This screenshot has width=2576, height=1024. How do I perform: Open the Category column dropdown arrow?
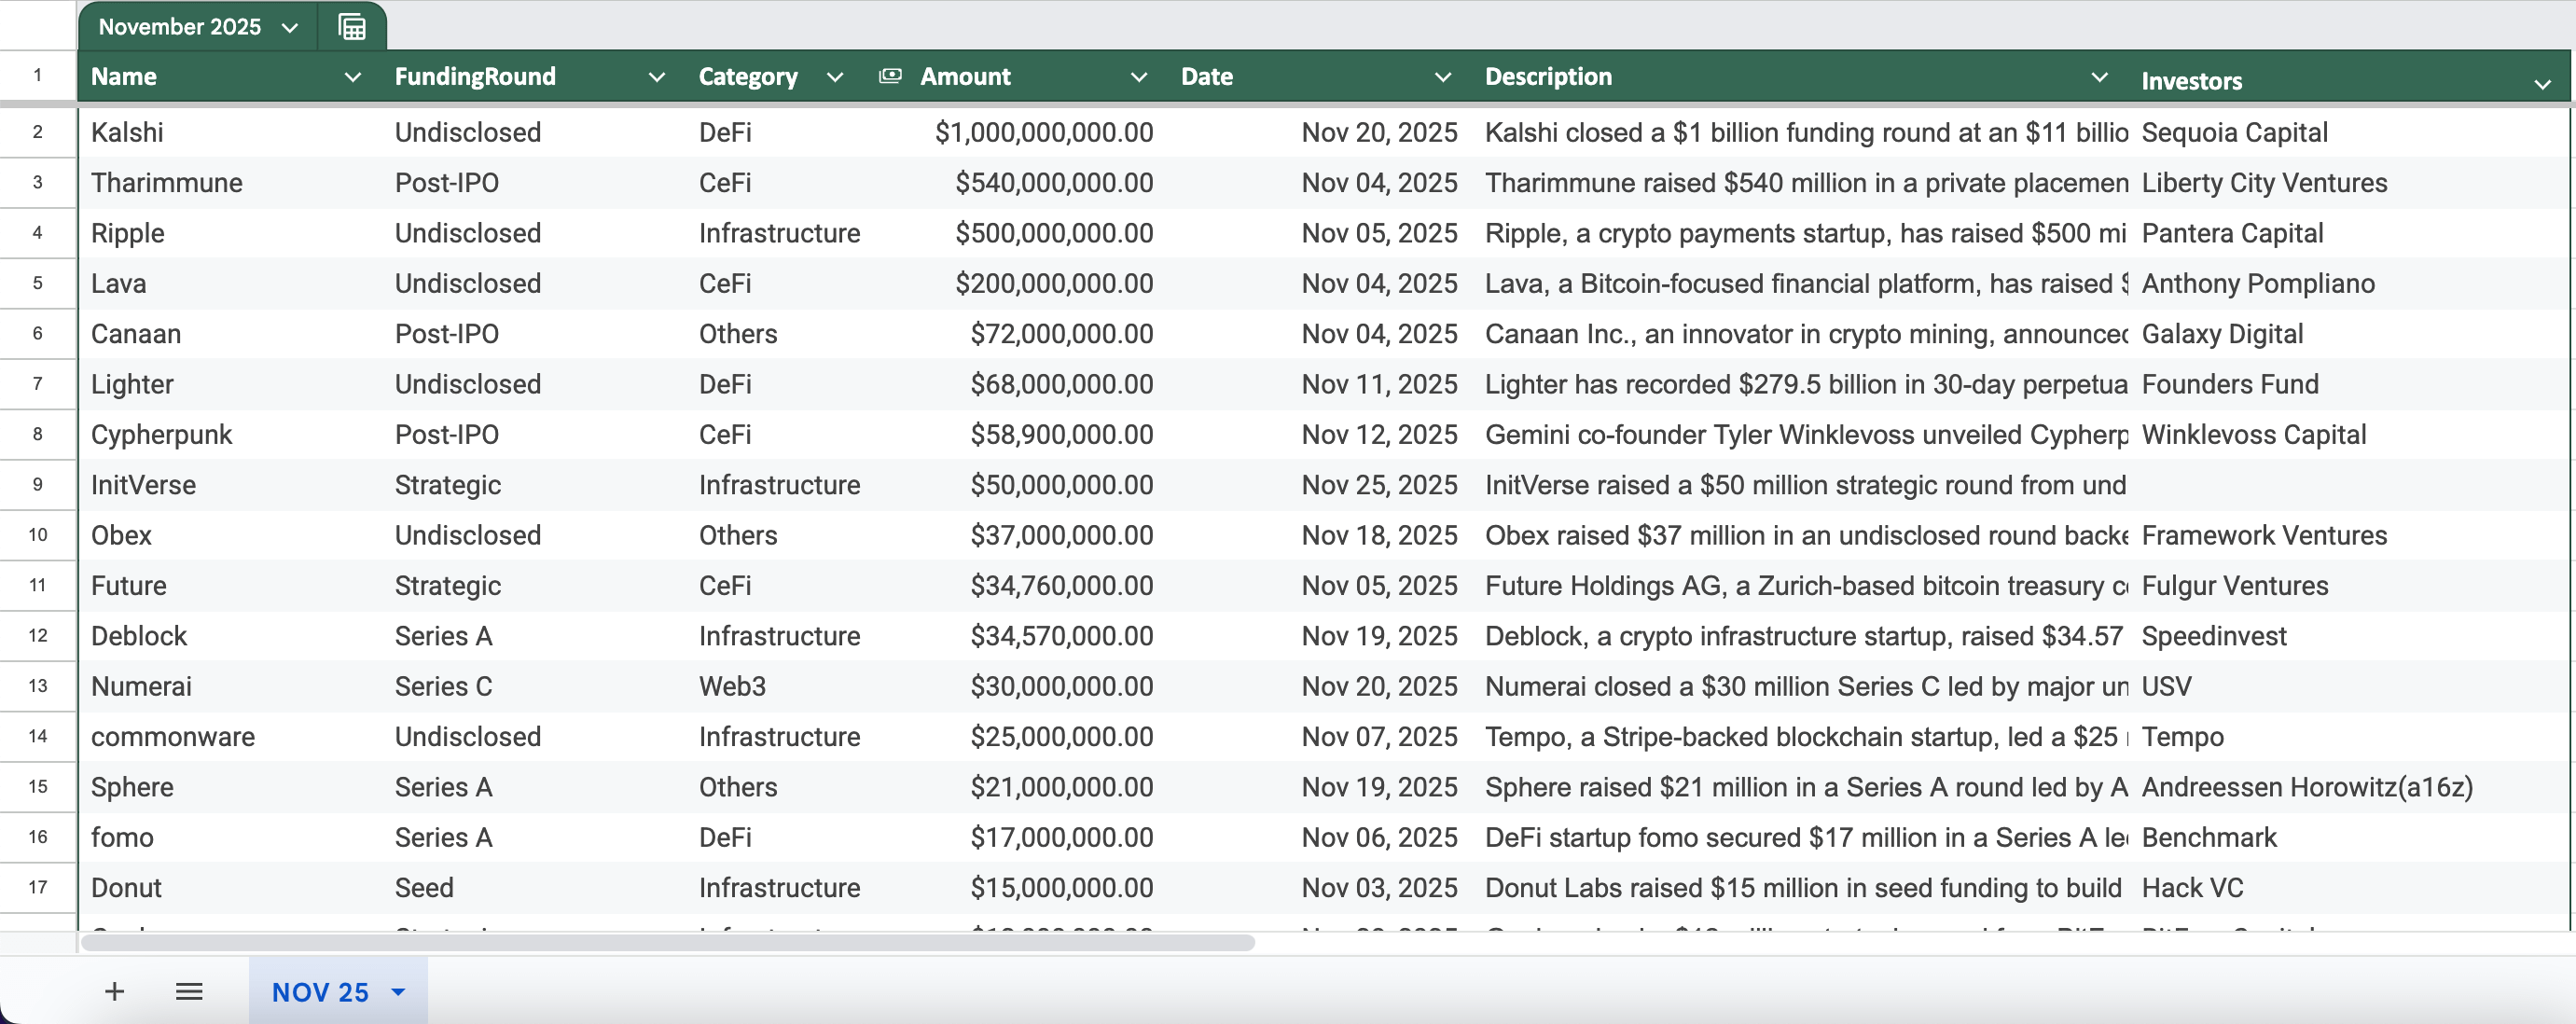click(835, 77)
